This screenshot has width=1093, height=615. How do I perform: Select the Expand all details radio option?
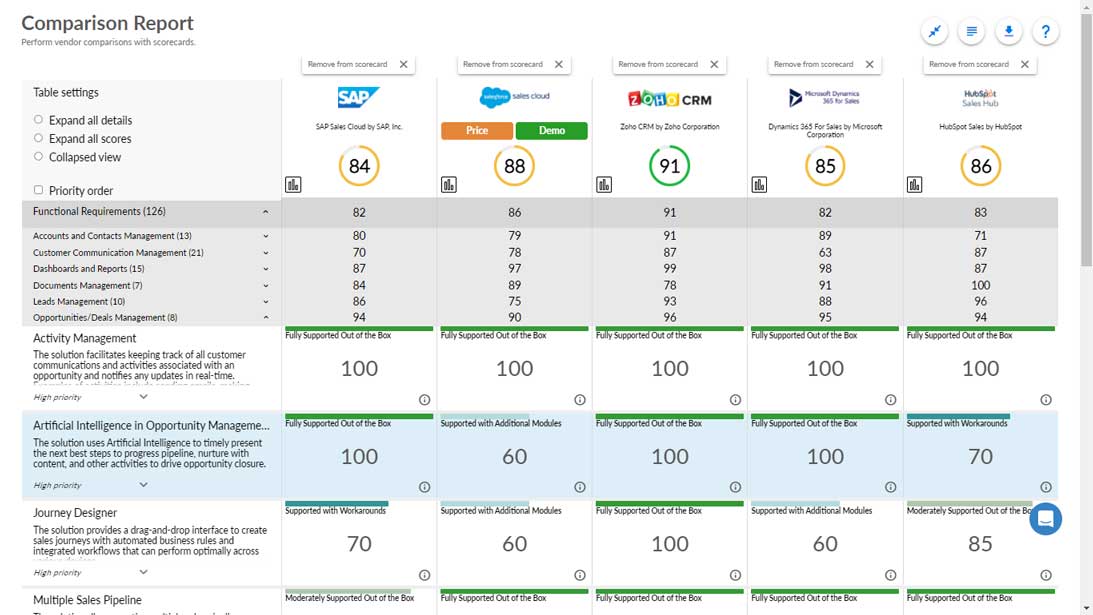pos(39,120)
